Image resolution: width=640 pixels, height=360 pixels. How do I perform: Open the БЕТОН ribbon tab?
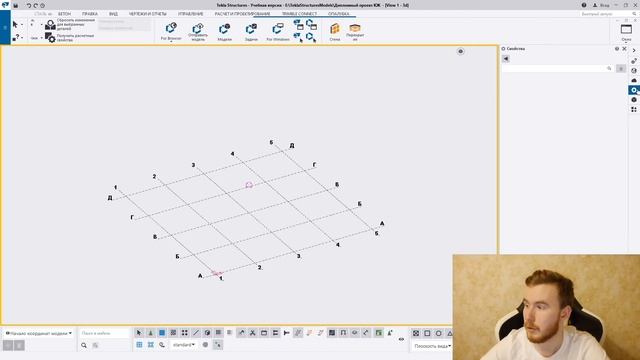click(x=64, y=14)
